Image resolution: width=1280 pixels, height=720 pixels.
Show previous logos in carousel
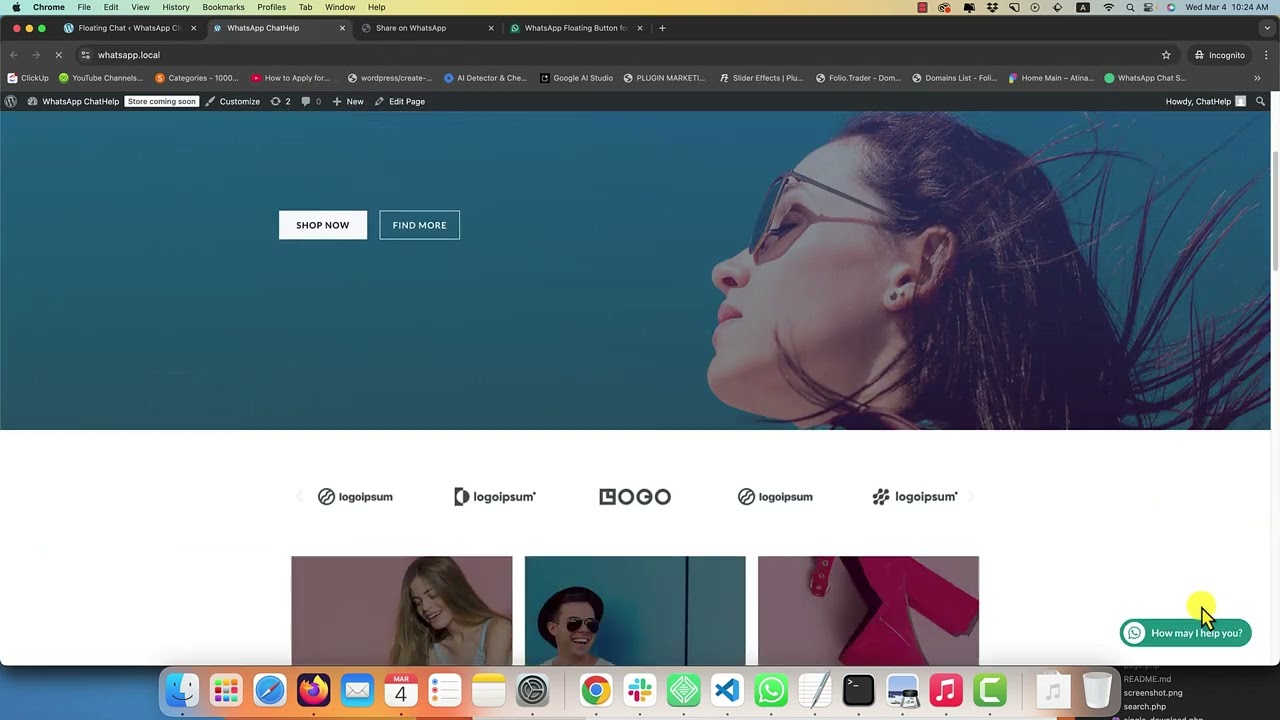pyautogui.click(x=298, y=497)
